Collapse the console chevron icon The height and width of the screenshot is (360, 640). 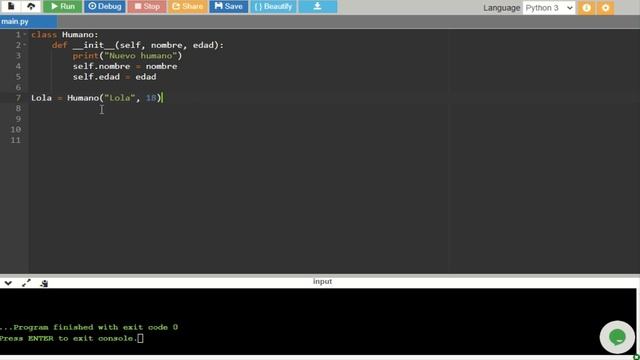pyautogui.click(x=8, y=283)
